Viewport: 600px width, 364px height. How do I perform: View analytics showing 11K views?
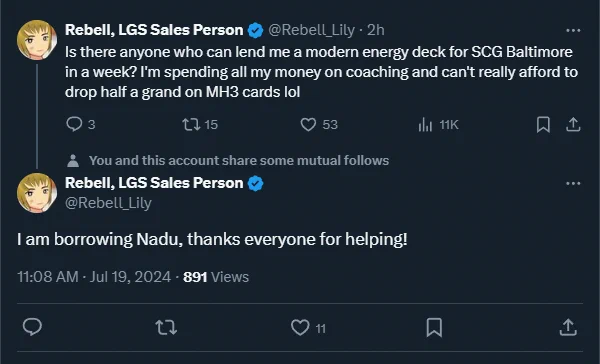click(x=438, y=124)
